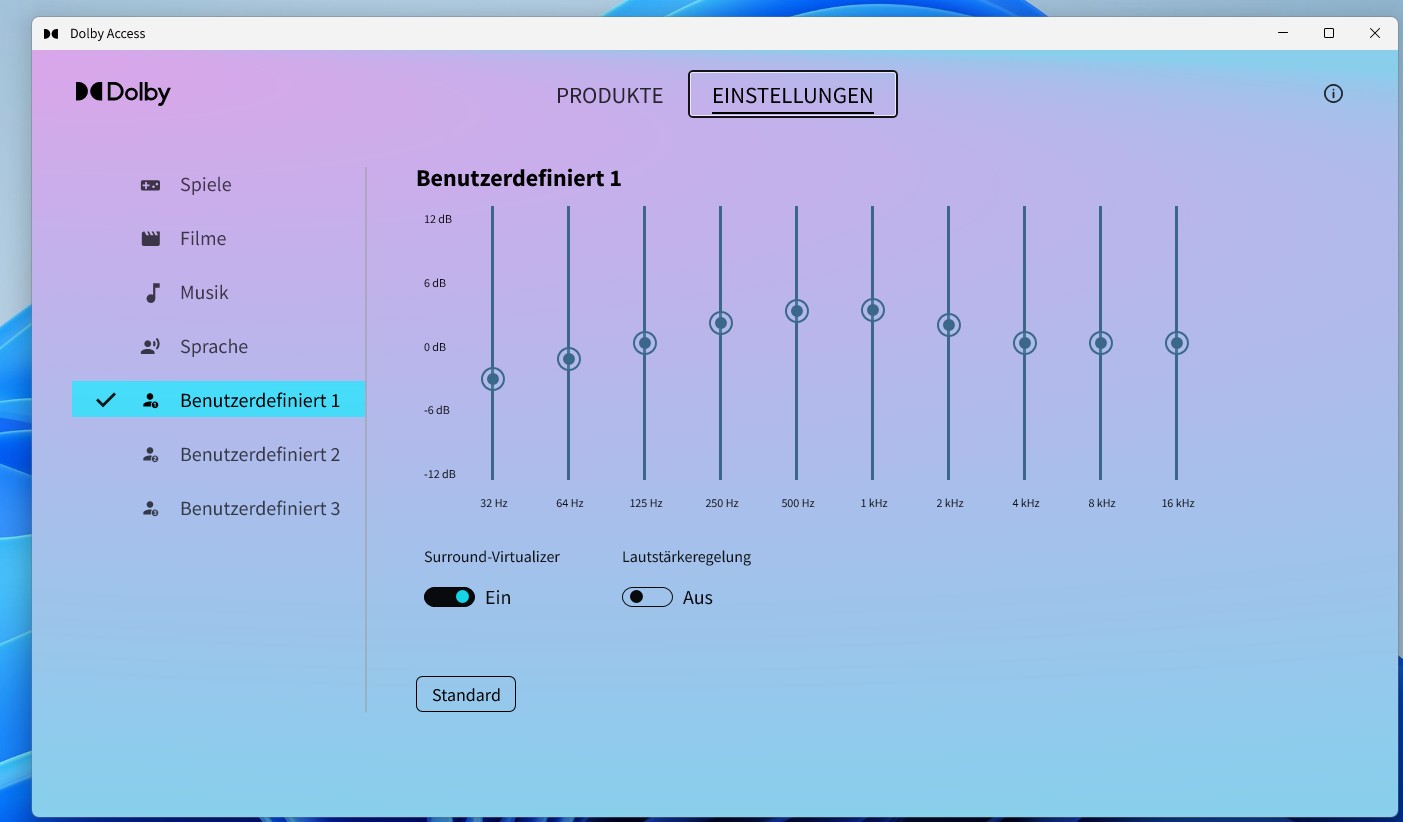Choose the Sprache profile
Viewport: 1403px width, 822px height.
219,347
